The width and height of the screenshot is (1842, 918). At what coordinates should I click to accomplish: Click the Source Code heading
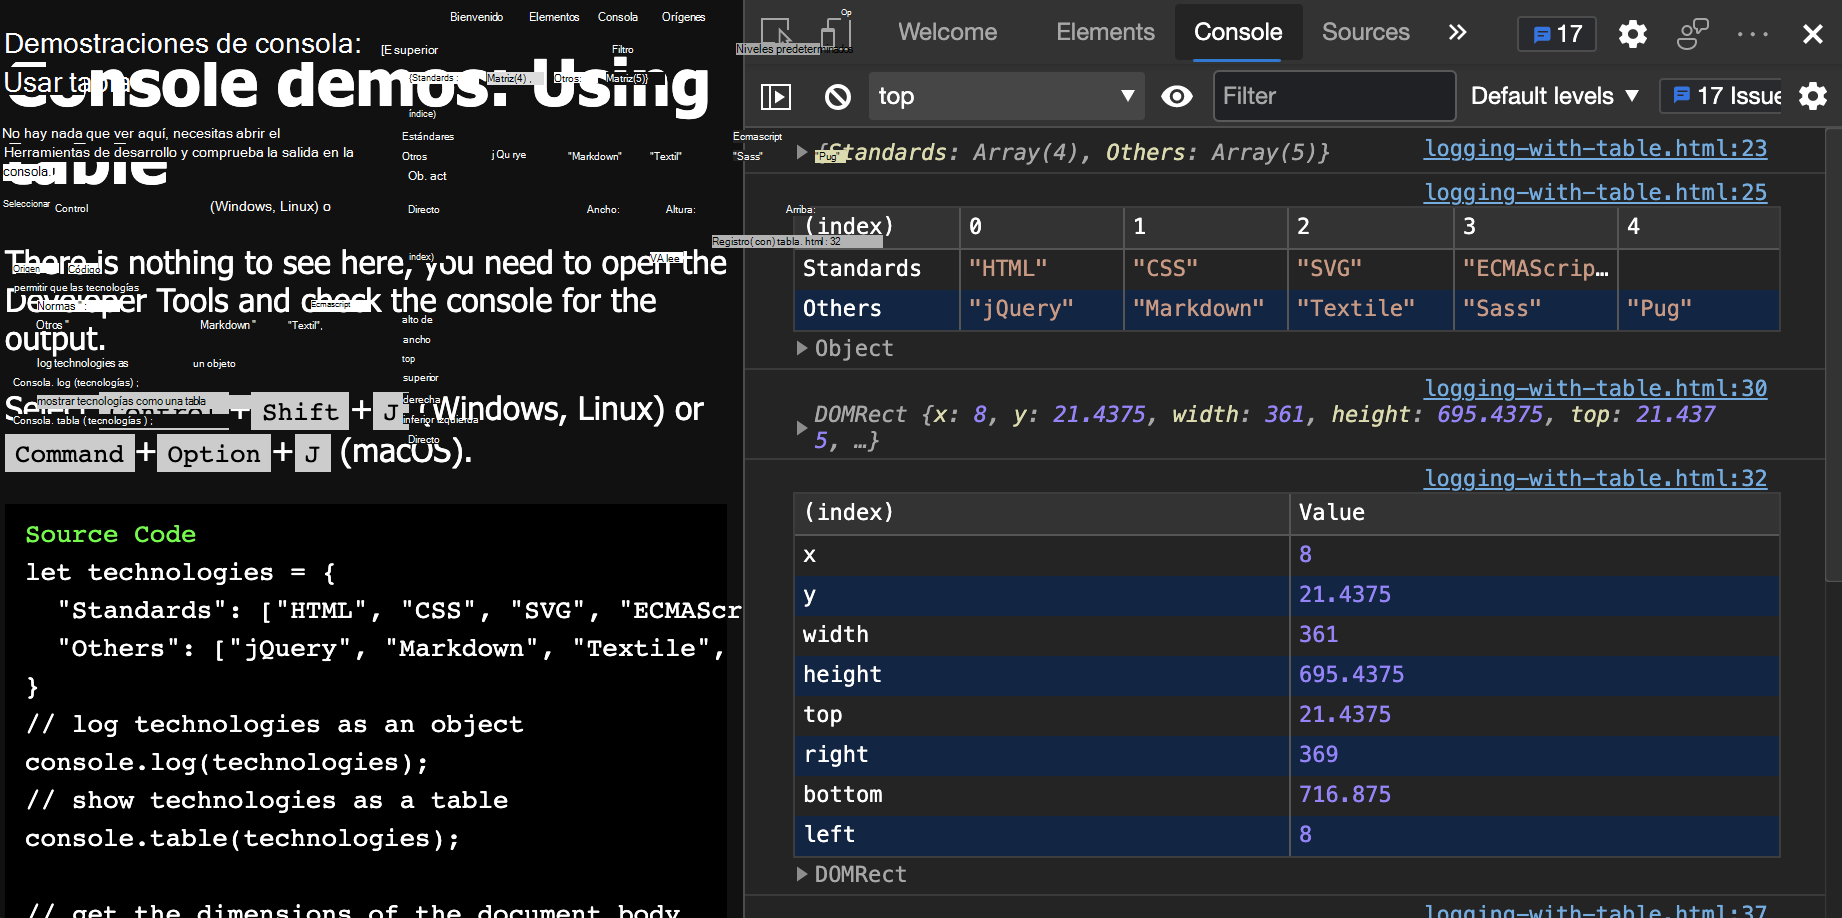coord(110,534)
